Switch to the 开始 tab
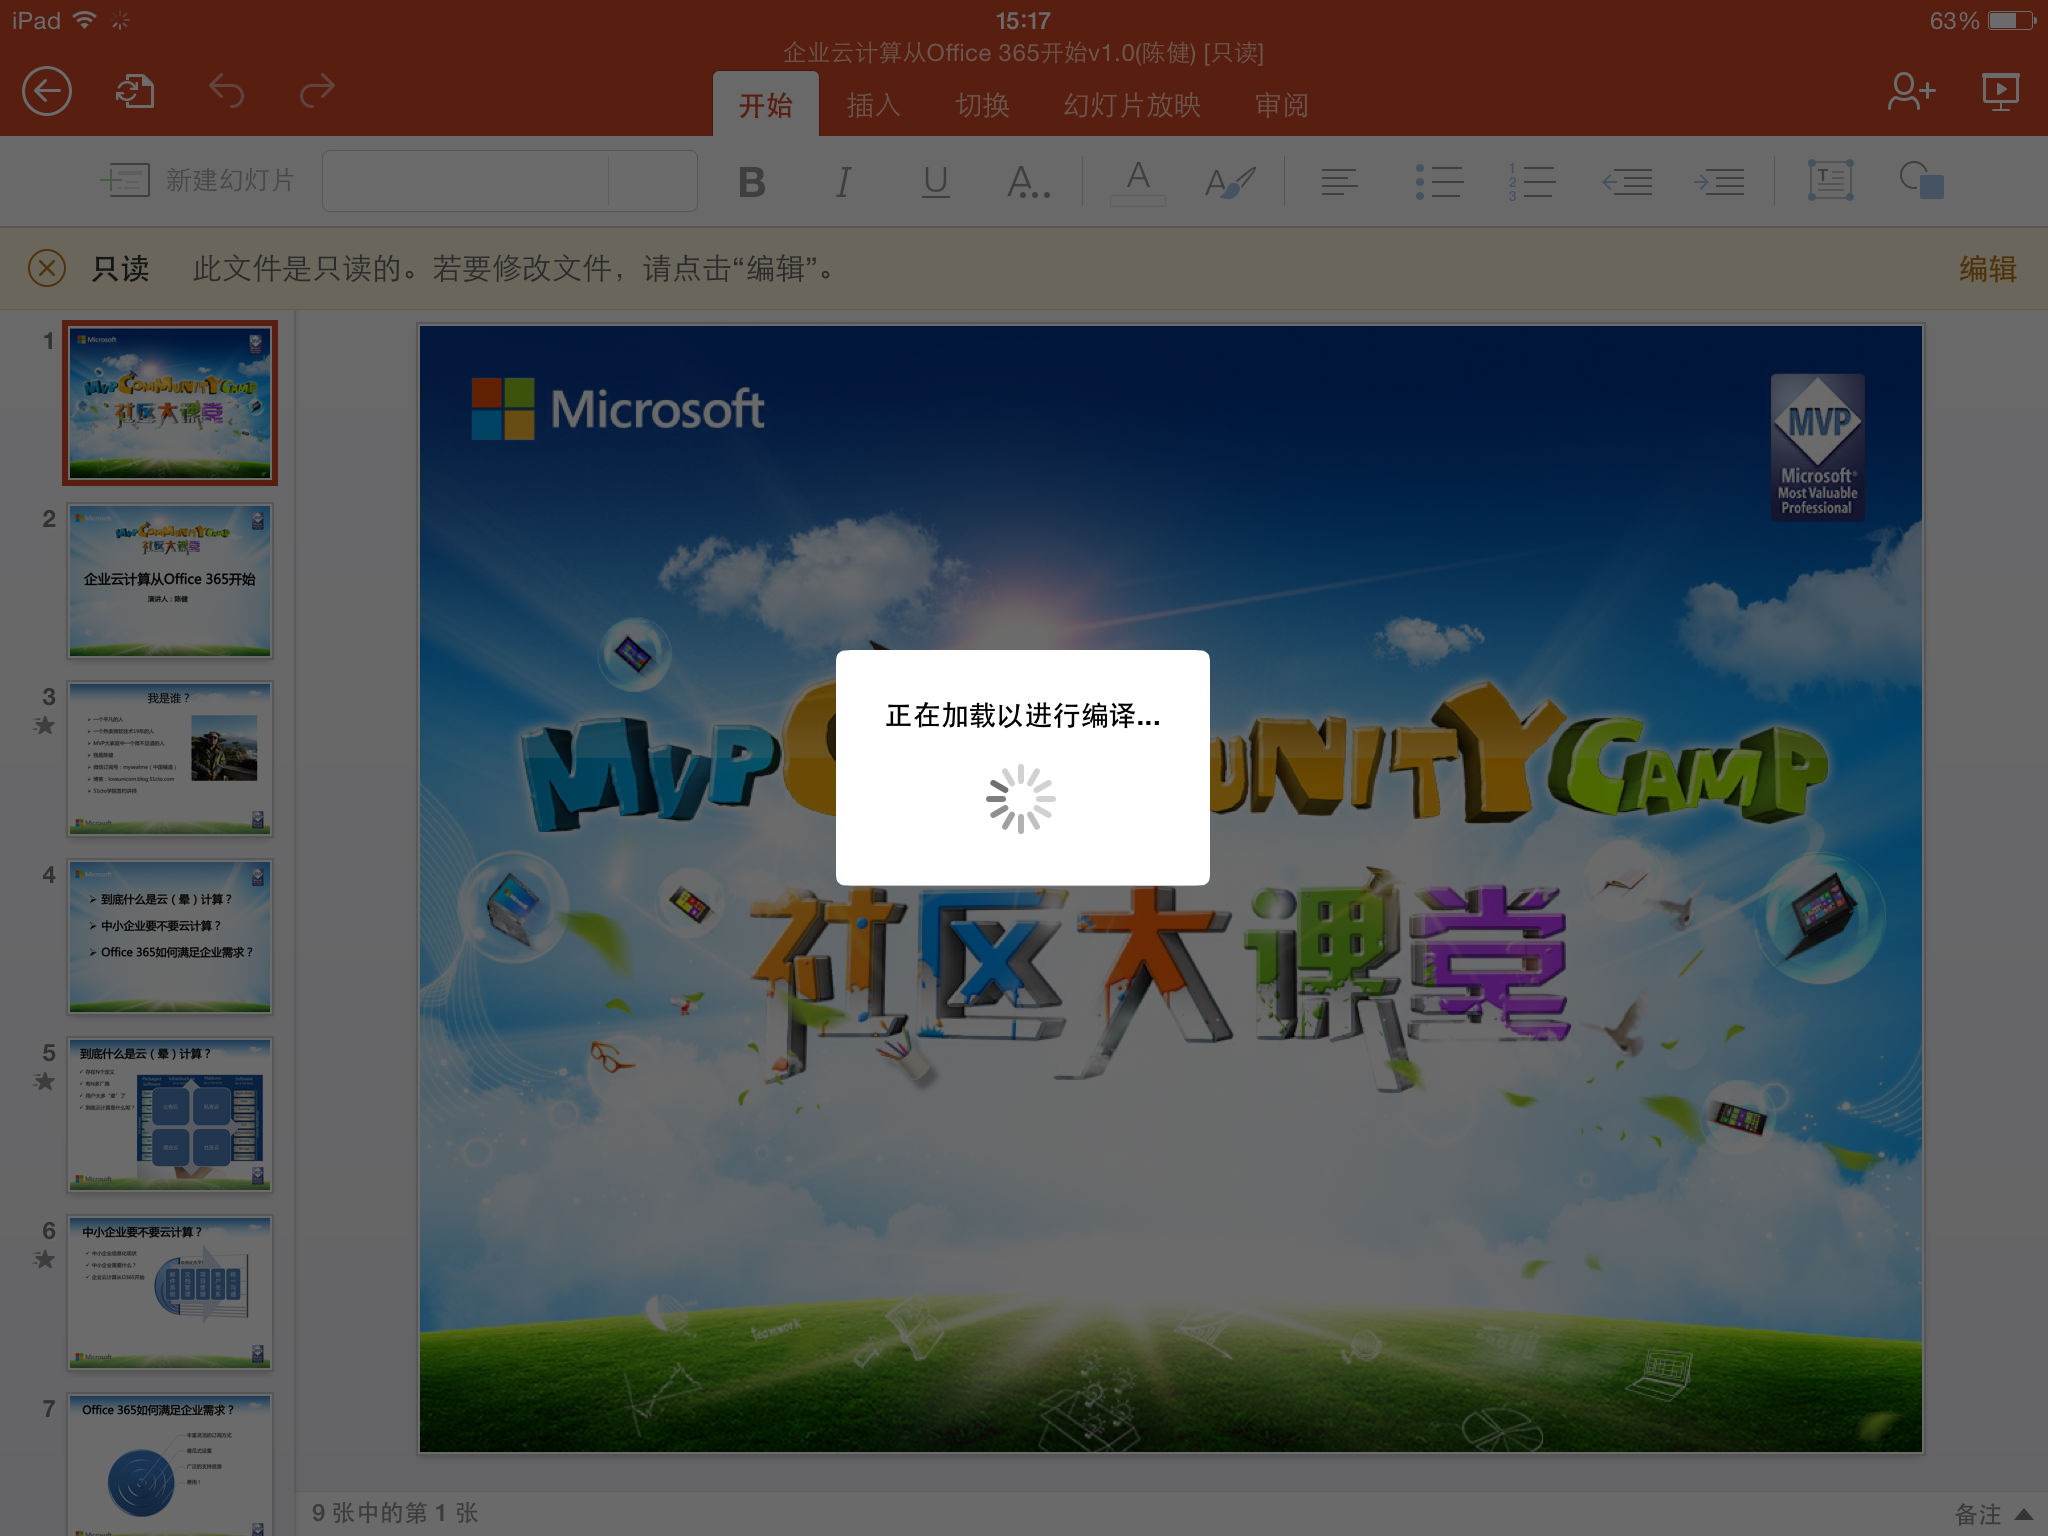This screenshot has width=2048, height=1536. coord(765,104)
